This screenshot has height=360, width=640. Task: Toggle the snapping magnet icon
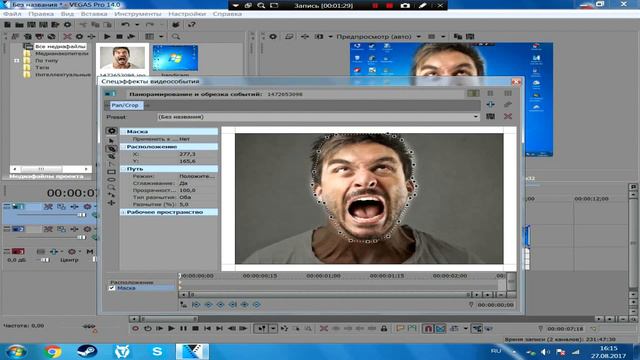pos(428,329)
